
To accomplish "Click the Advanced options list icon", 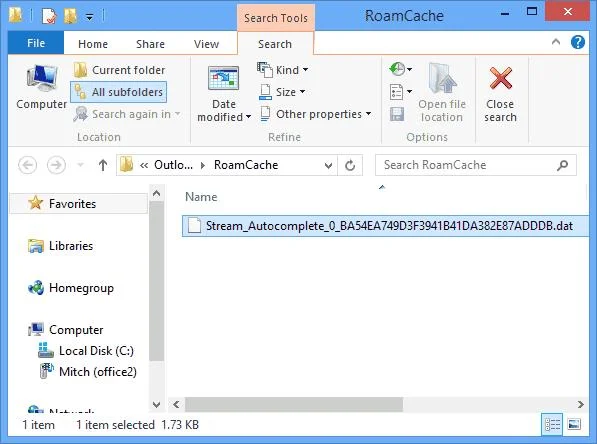I will (x=400, y=92).
